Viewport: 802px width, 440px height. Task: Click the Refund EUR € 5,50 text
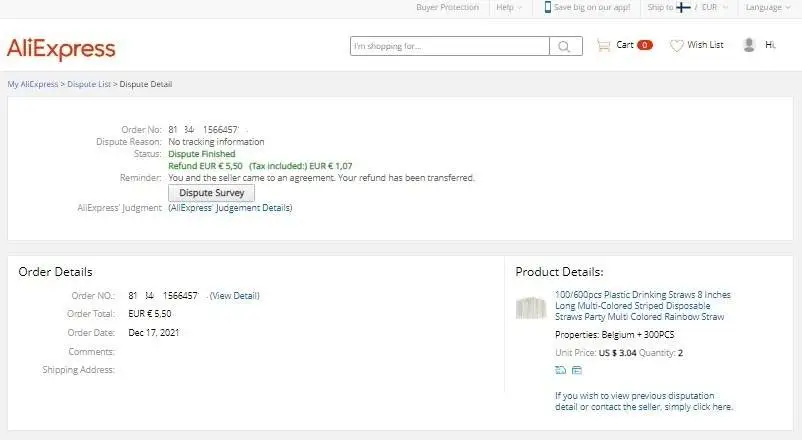point(205,166)
